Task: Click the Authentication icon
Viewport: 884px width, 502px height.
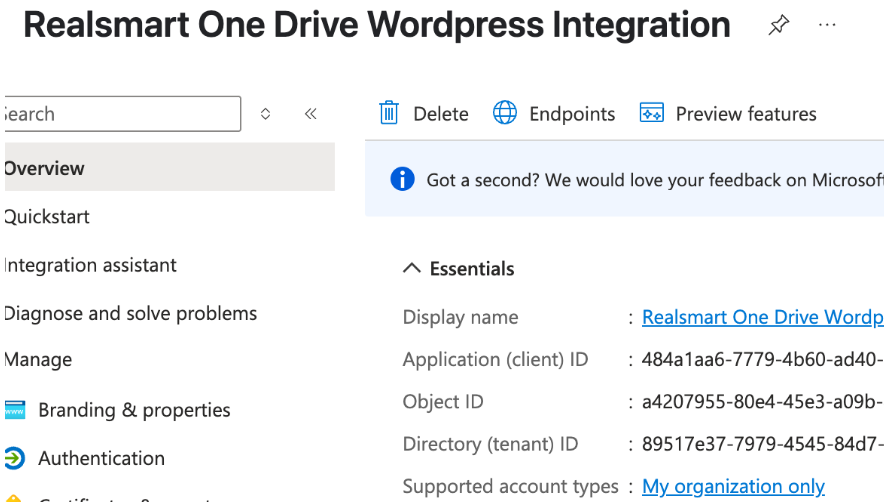Action: [14, 458]
